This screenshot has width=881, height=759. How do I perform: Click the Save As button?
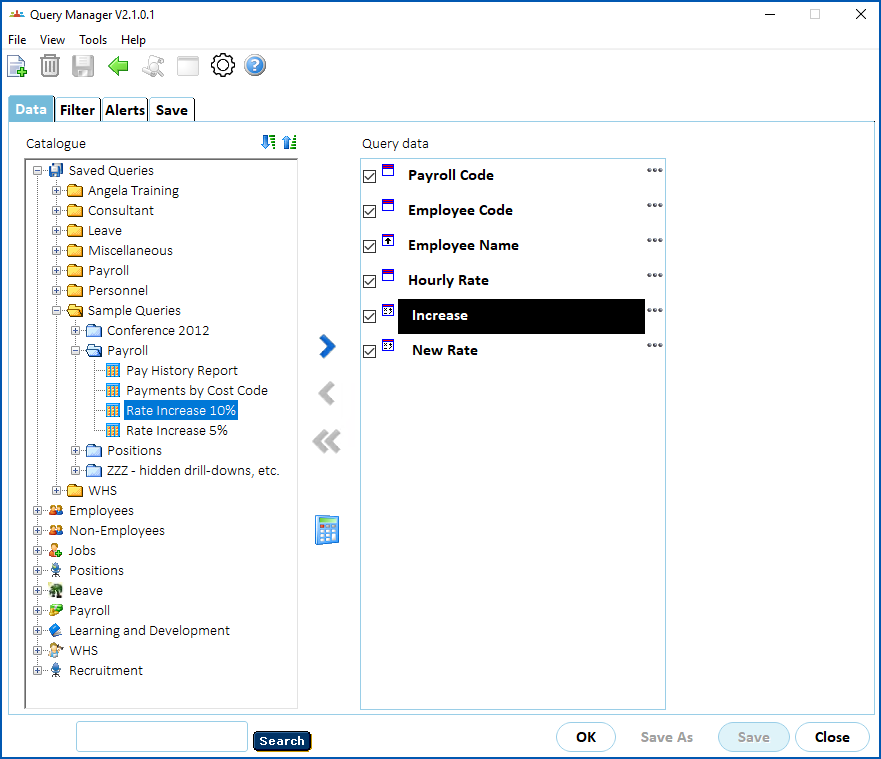[667, 737]
